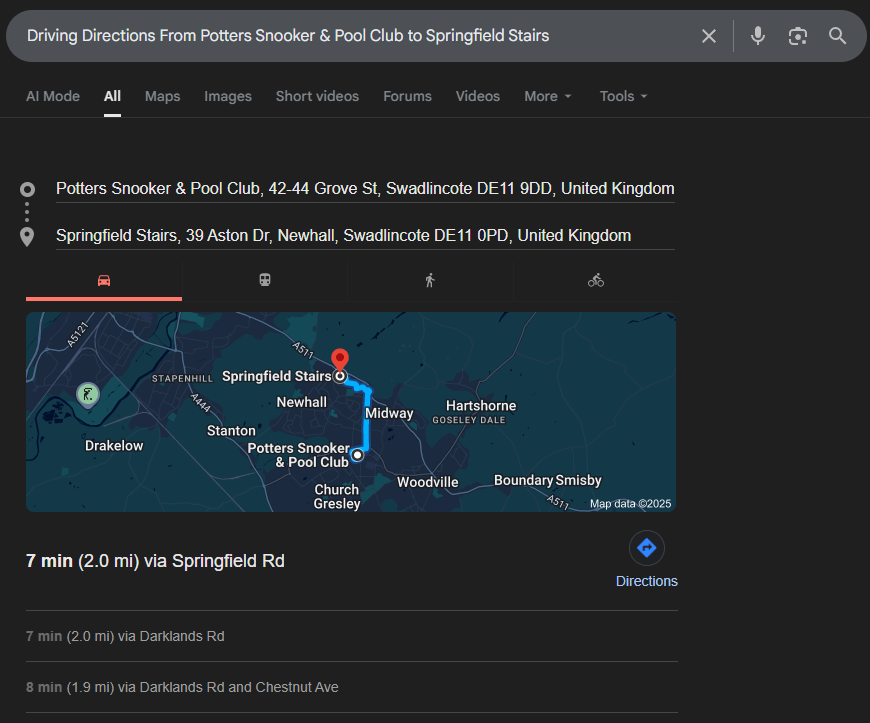The width and height of the screenshot is (870, 723).
Task: Clear the search box with X icon
Action: pos(709,36)
